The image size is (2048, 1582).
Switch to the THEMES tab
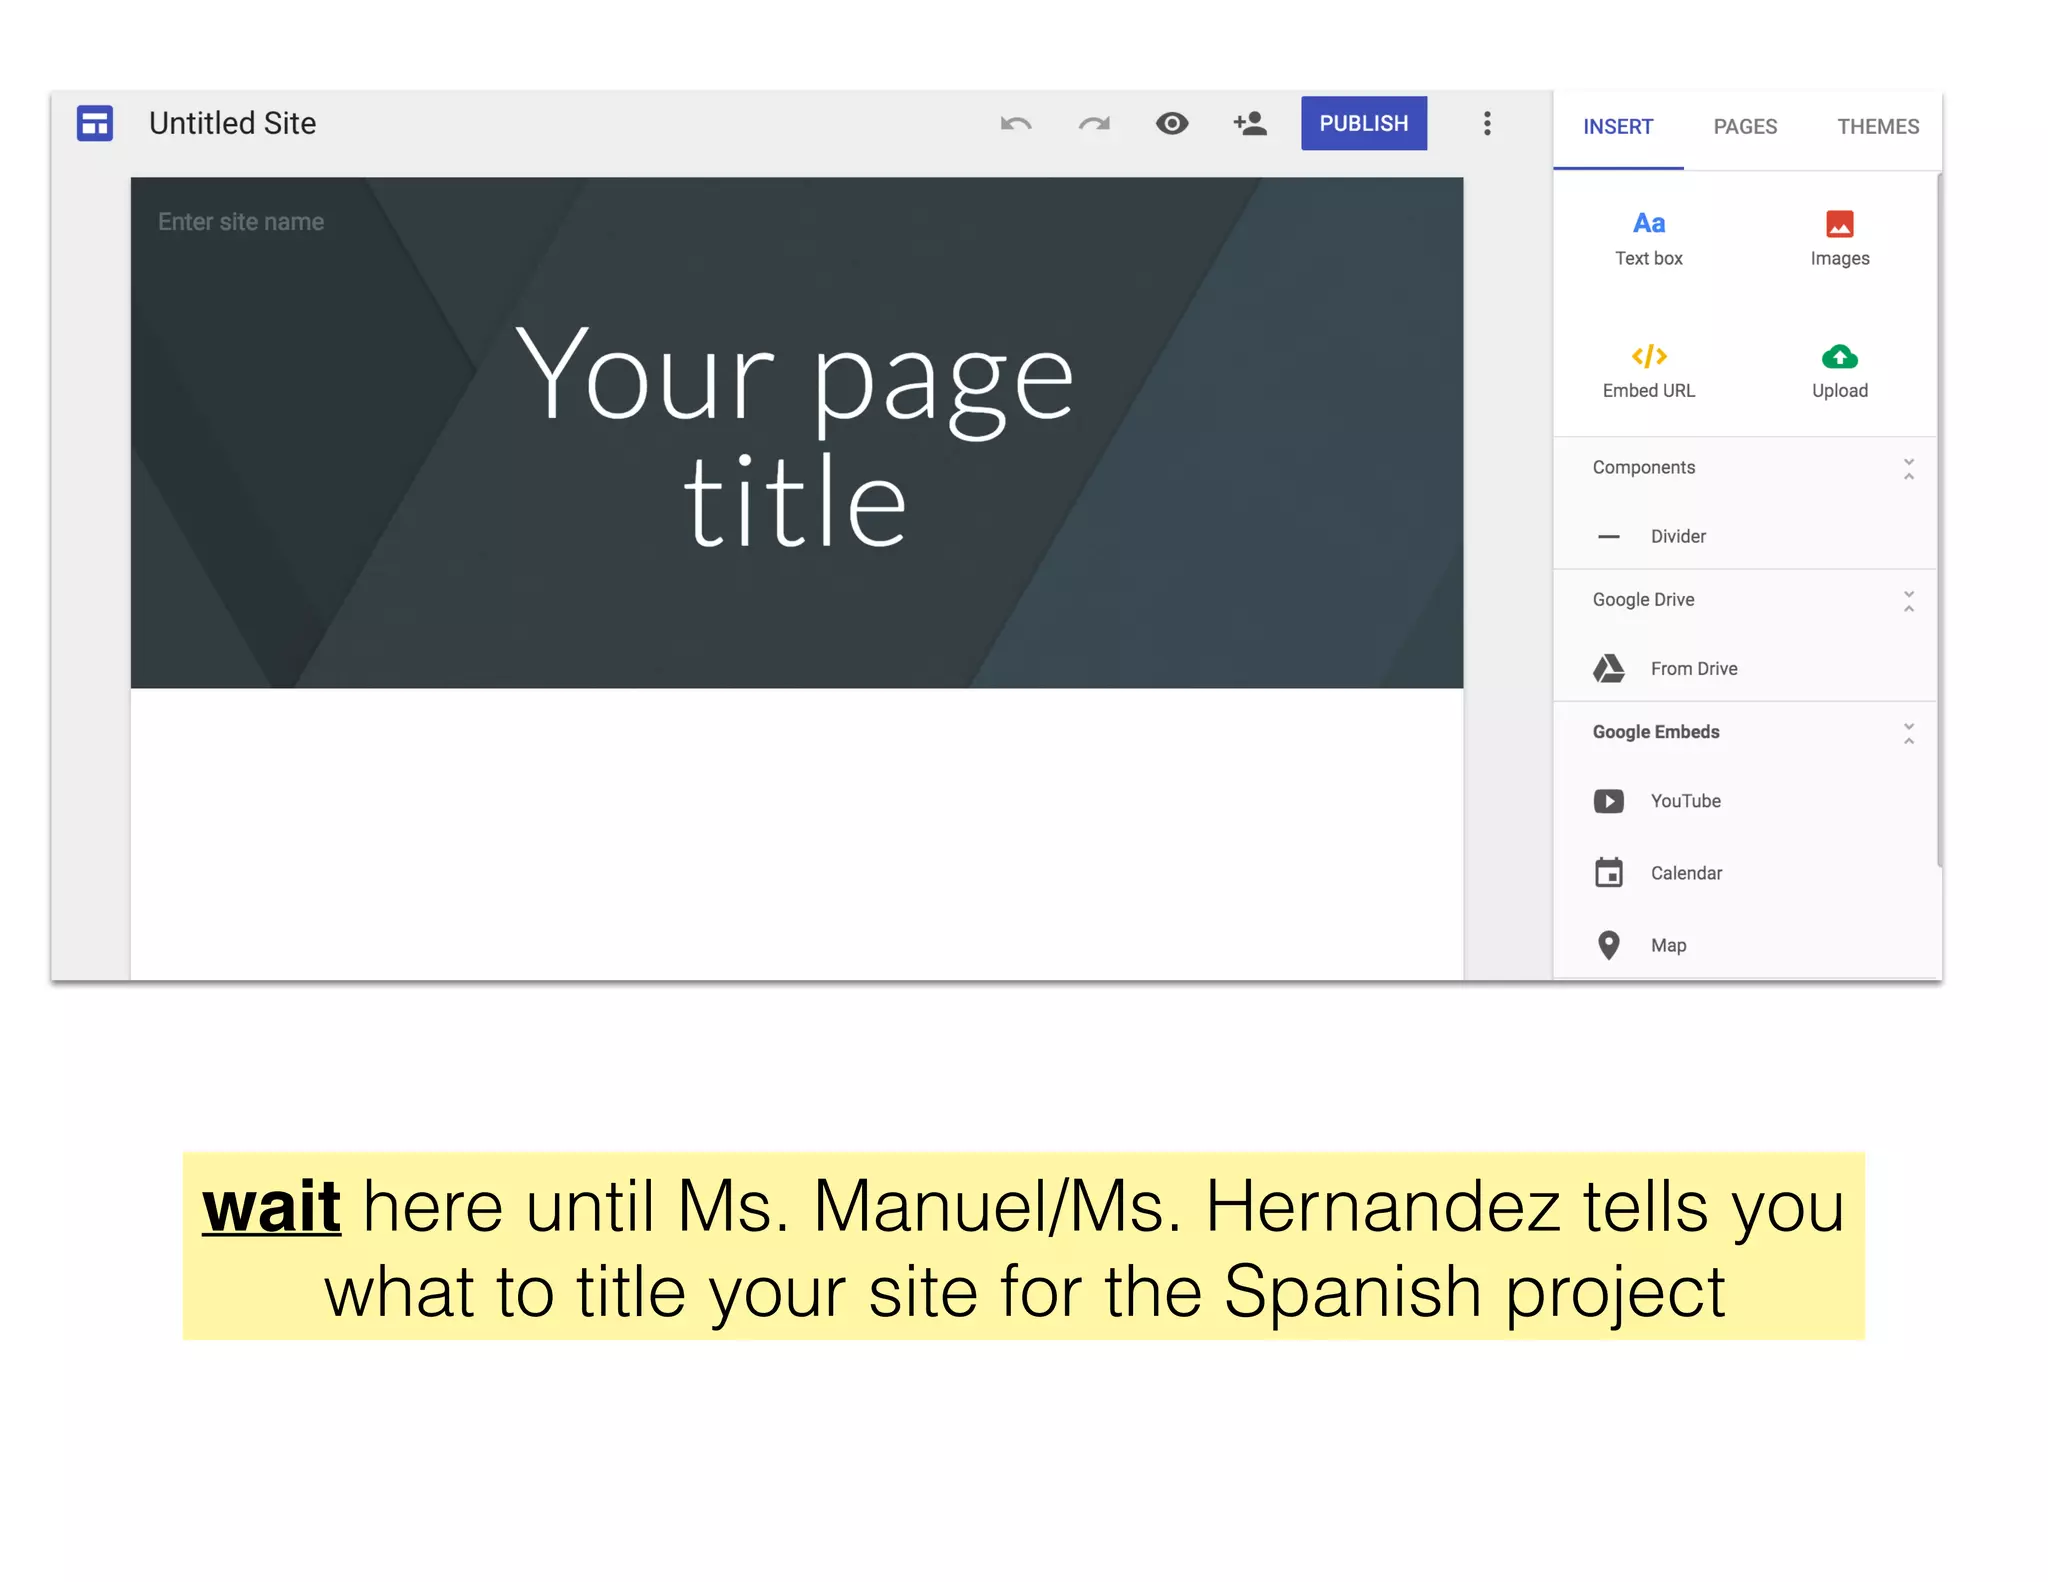(1878, 127)
